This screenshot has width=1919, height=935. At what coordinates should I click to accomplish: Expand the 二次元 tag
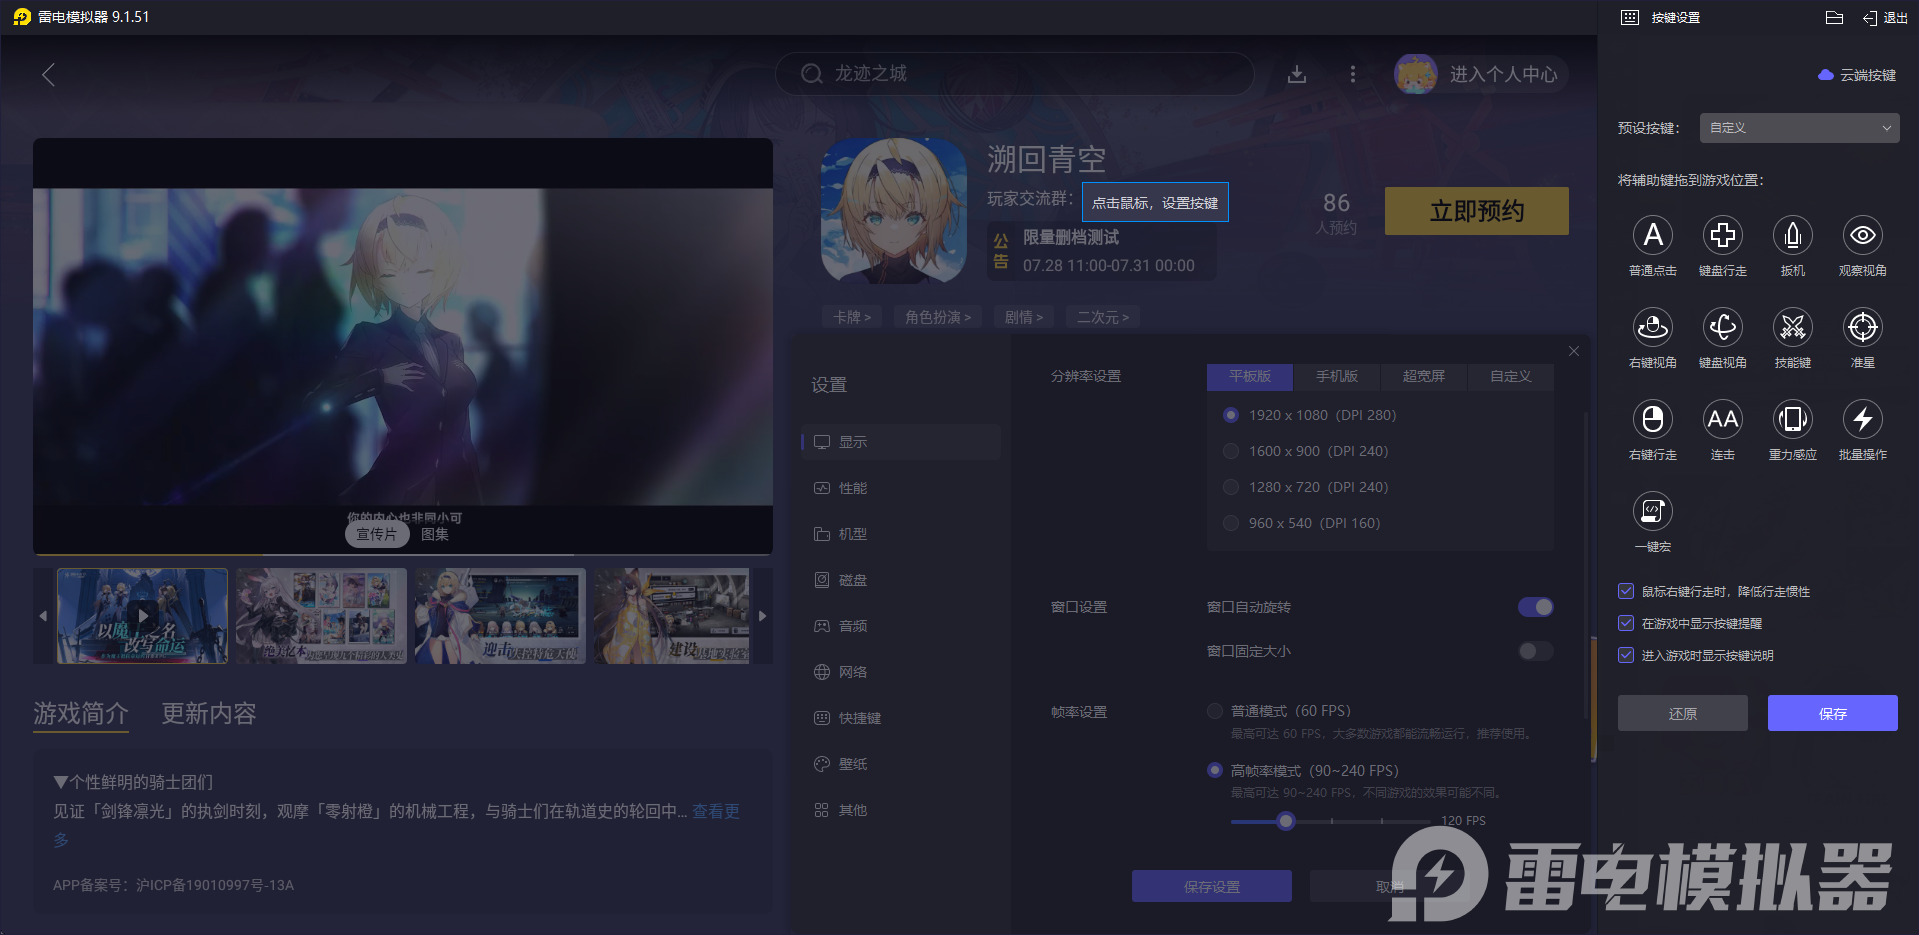click(1103, 317)
